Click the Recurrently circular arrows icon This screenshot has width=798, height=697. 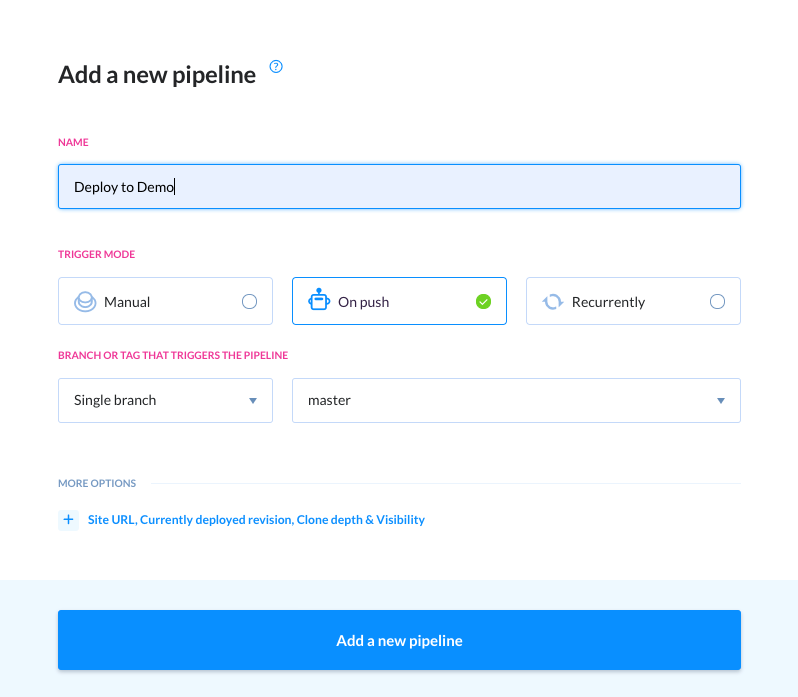(553, 302)
